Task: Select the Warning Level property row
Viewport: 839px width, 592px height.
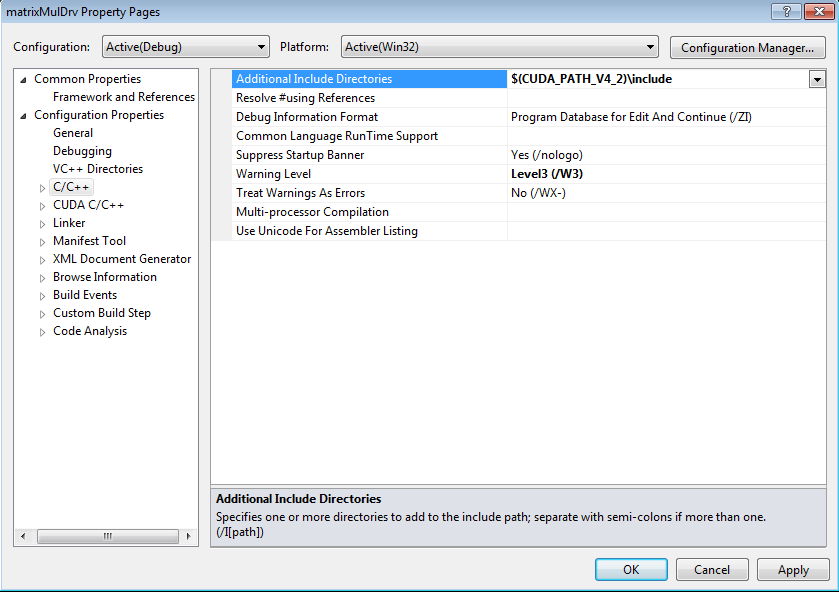Action: click(x=273, y=174)
